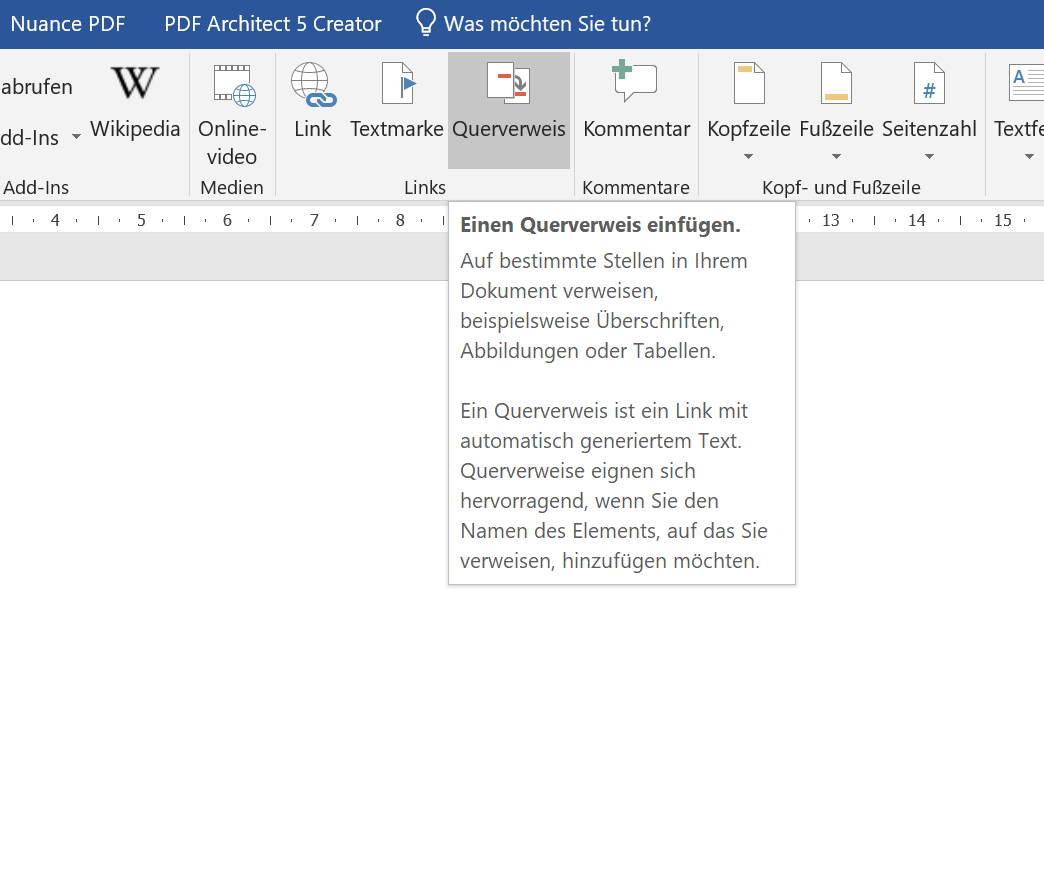Open the Fußzeile footer icon
The image size is (1044, 875).
[836, 83]
